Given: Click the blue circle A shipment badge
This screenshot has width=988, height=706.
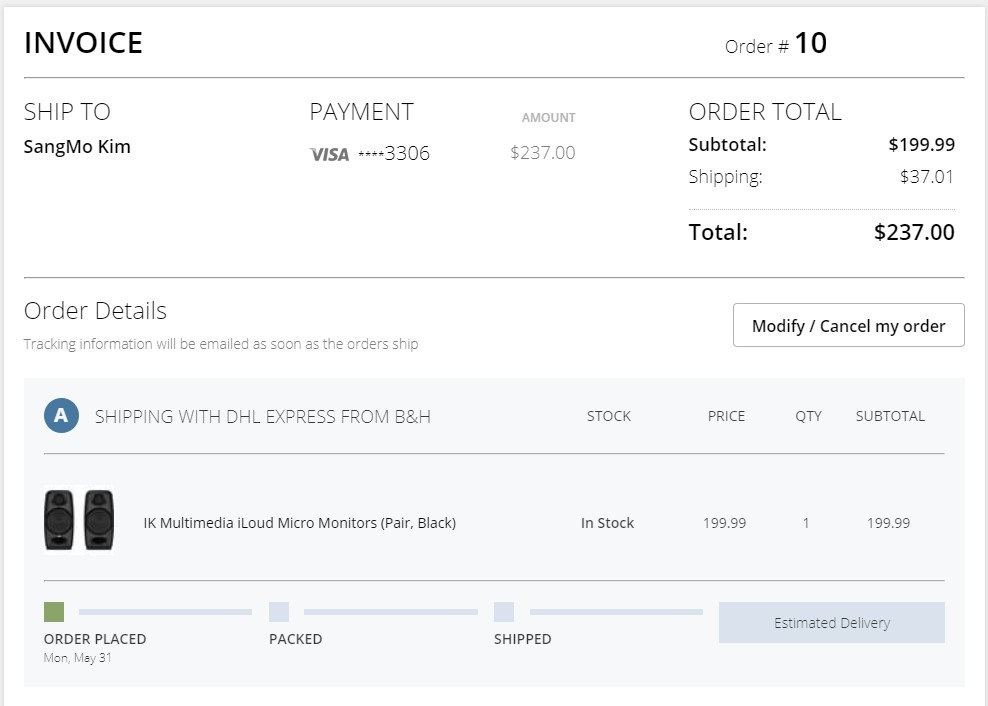Looking at the screenshot, I should pyautogui.click(x=61, y=416).
